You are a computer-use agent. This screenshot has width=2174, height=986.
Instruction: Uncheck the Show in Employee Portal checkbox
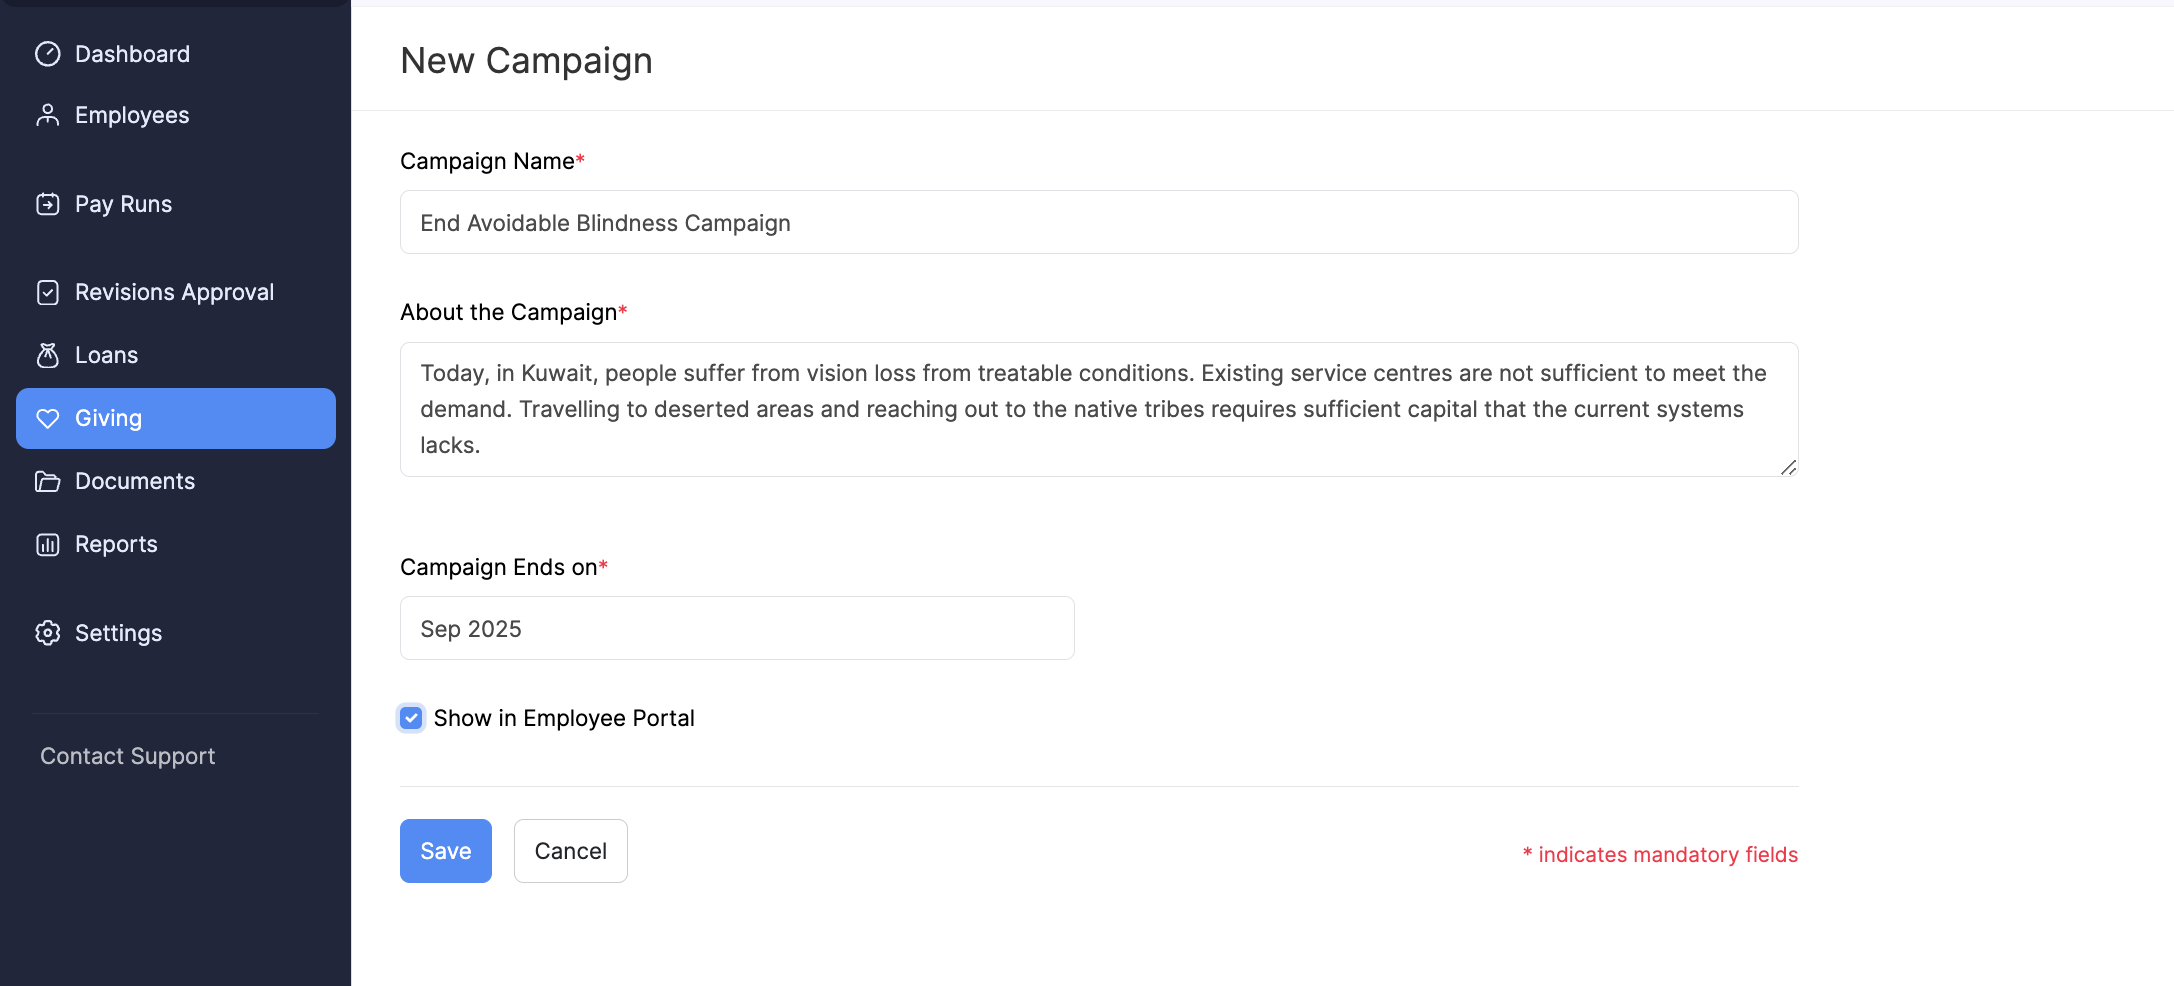(x=411, y=718)
